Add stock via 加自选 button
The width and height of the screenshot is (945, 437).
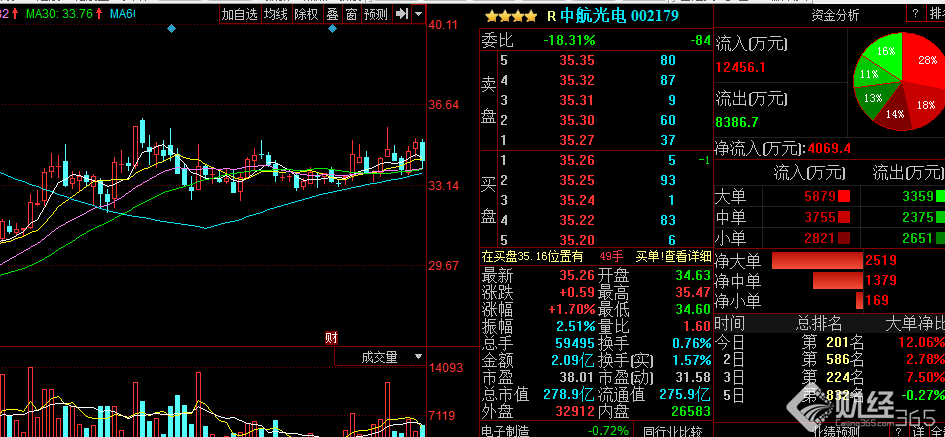[239, 14]
